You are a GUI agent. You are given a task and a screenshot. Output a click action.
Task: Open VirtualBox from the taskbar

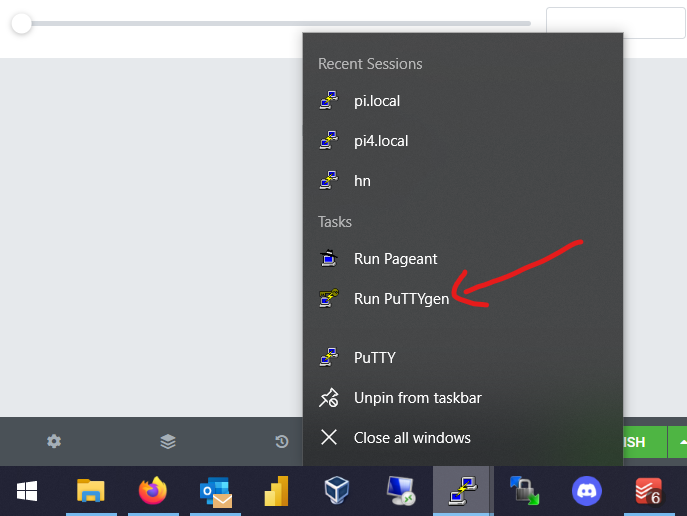pos(337,490)
